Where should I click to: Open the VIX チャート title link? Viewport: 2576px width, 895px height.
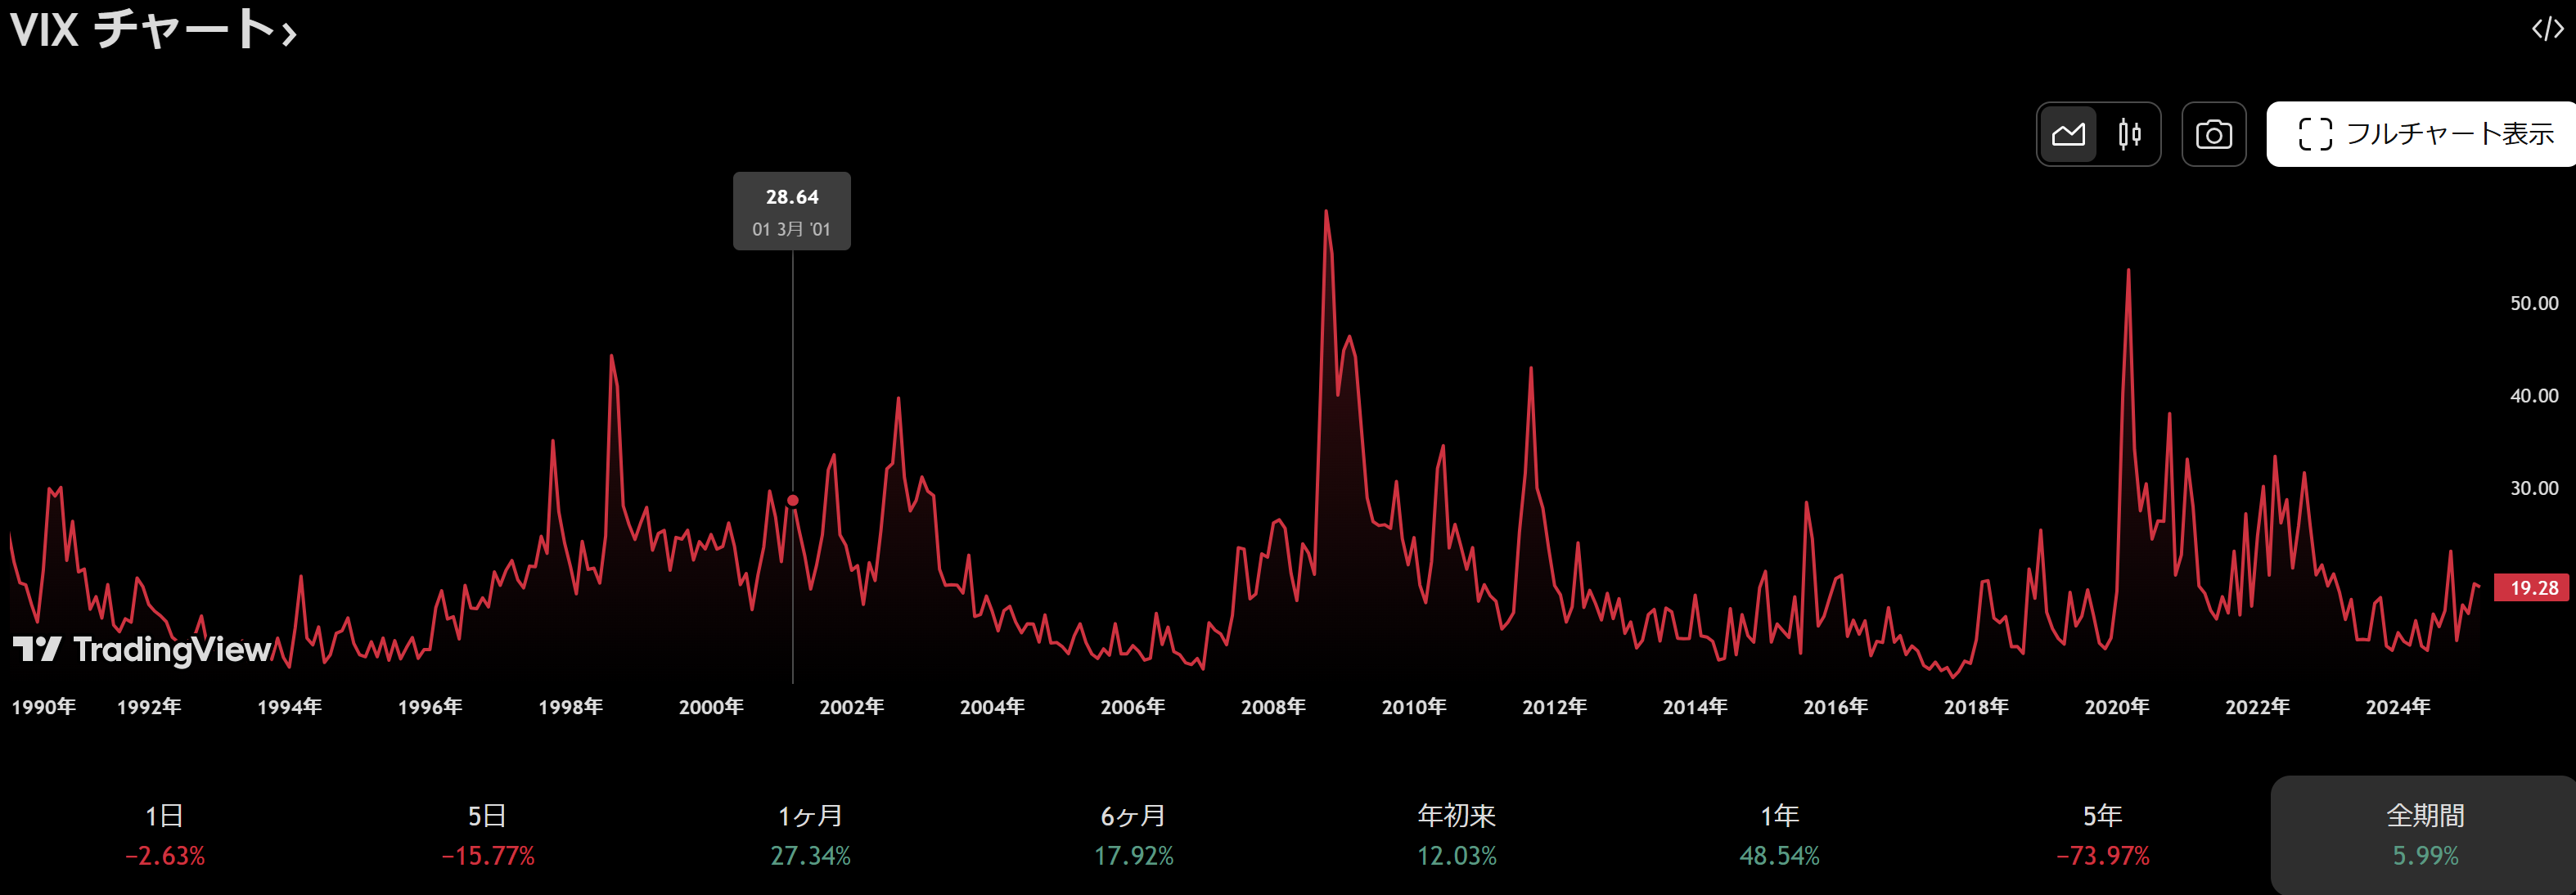pyautogui.click(x=140, y=29)
